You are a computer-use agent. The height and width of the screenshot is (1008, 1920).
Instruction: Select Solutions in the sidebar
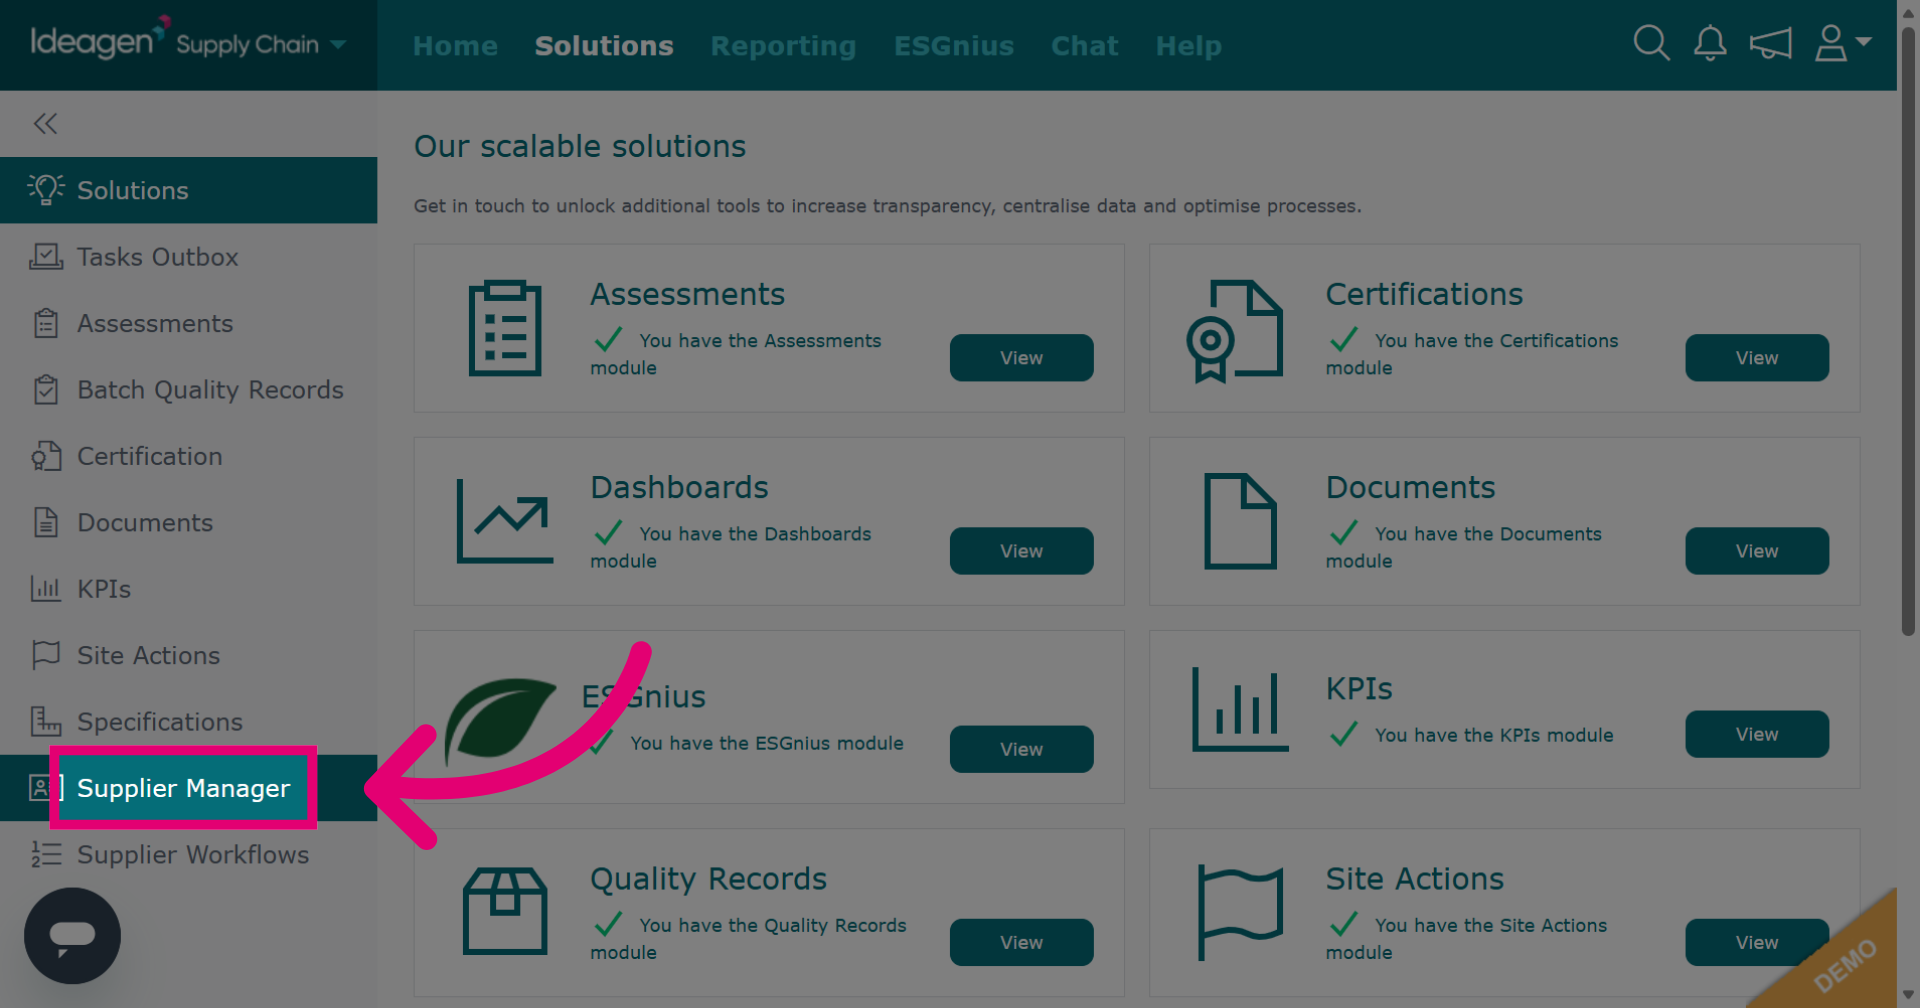tap(188, 190)
